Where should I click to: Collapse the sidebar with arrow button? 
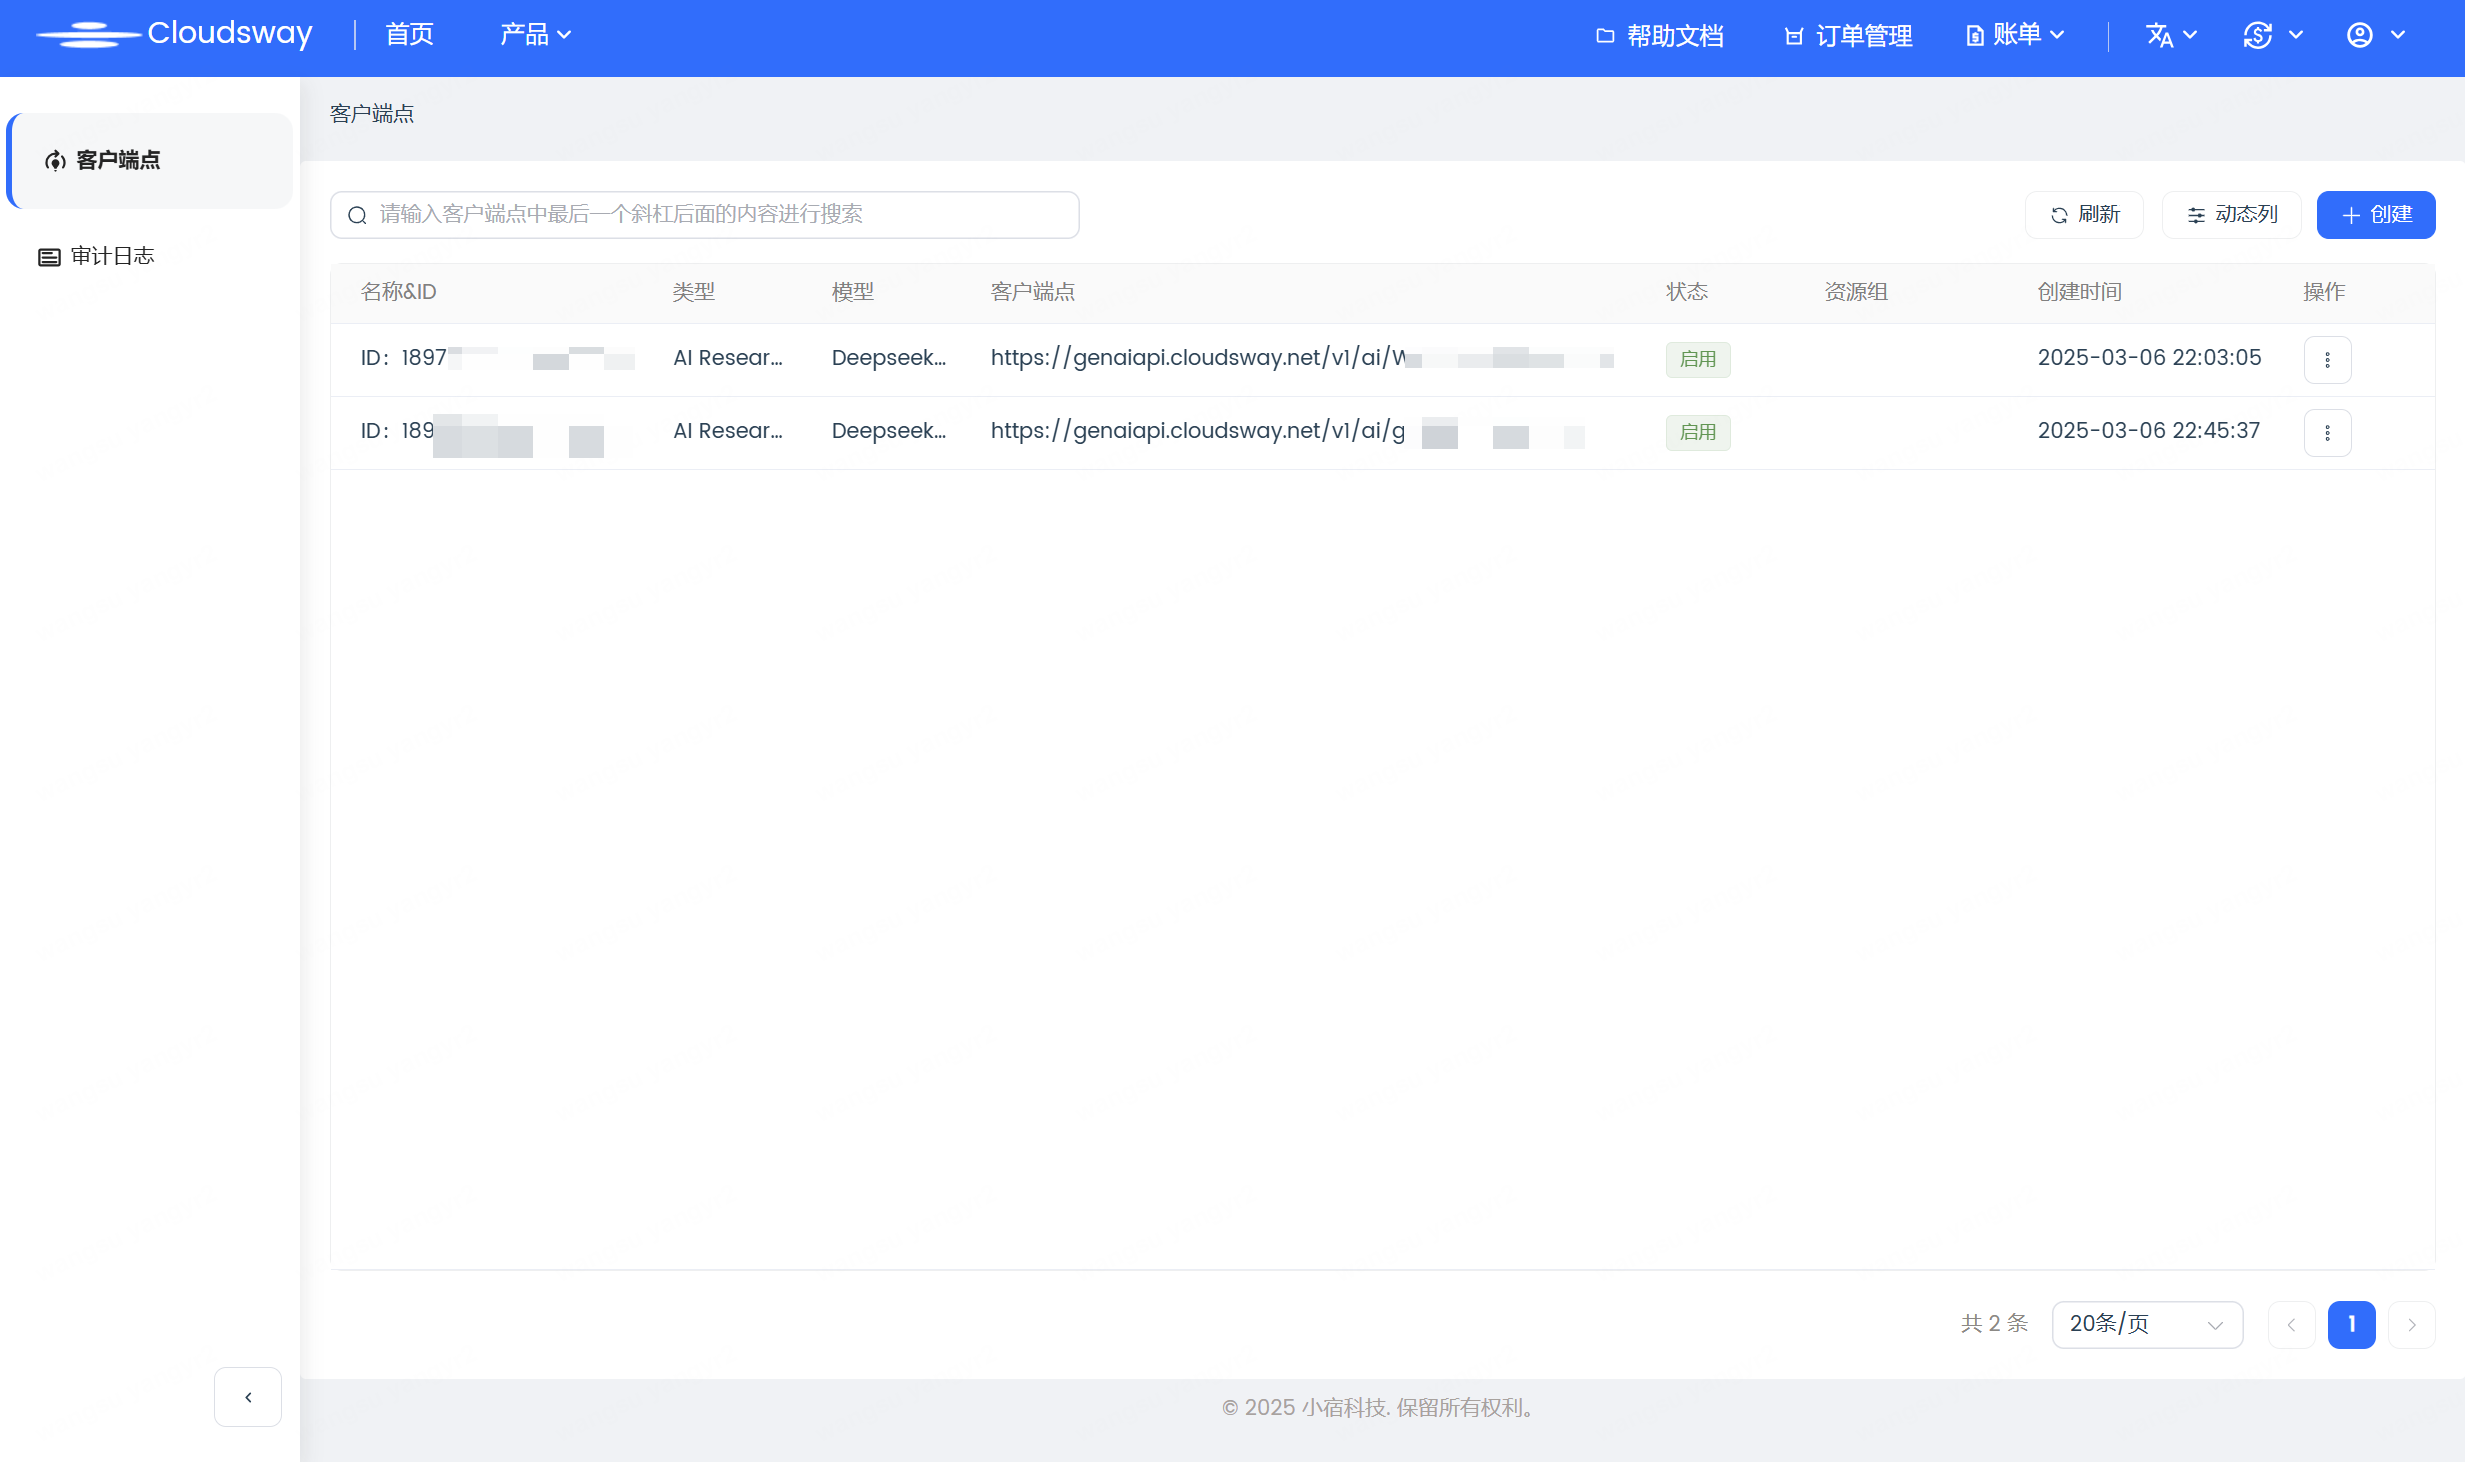248,1397
